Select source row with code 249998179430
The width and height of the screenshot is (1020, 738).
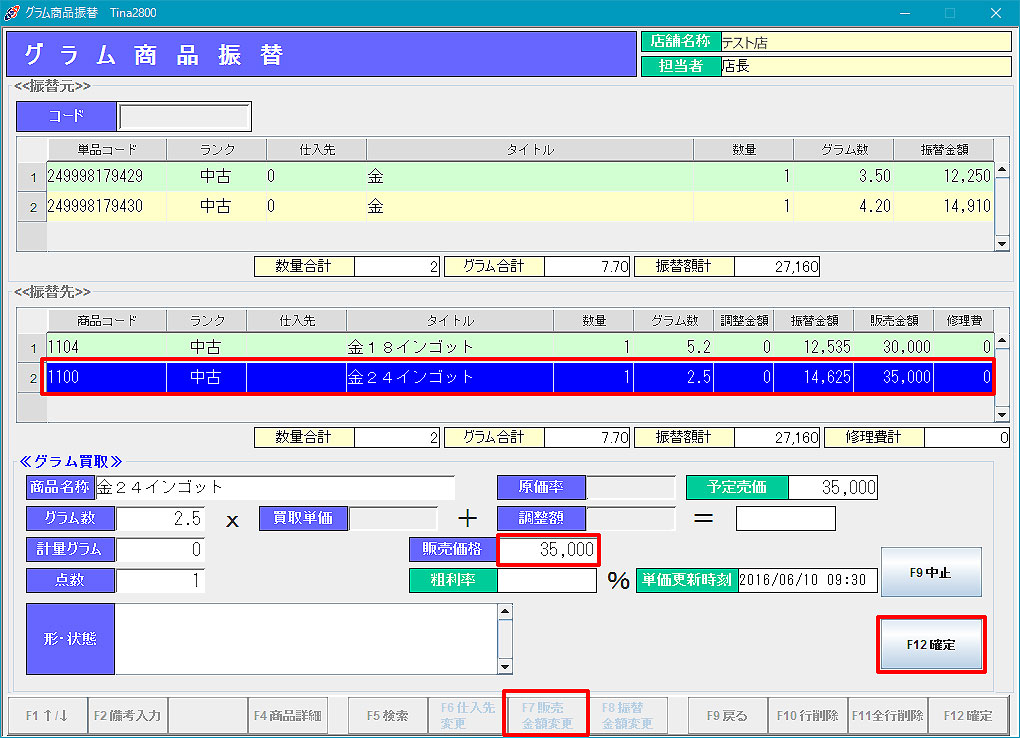[106, 207]
